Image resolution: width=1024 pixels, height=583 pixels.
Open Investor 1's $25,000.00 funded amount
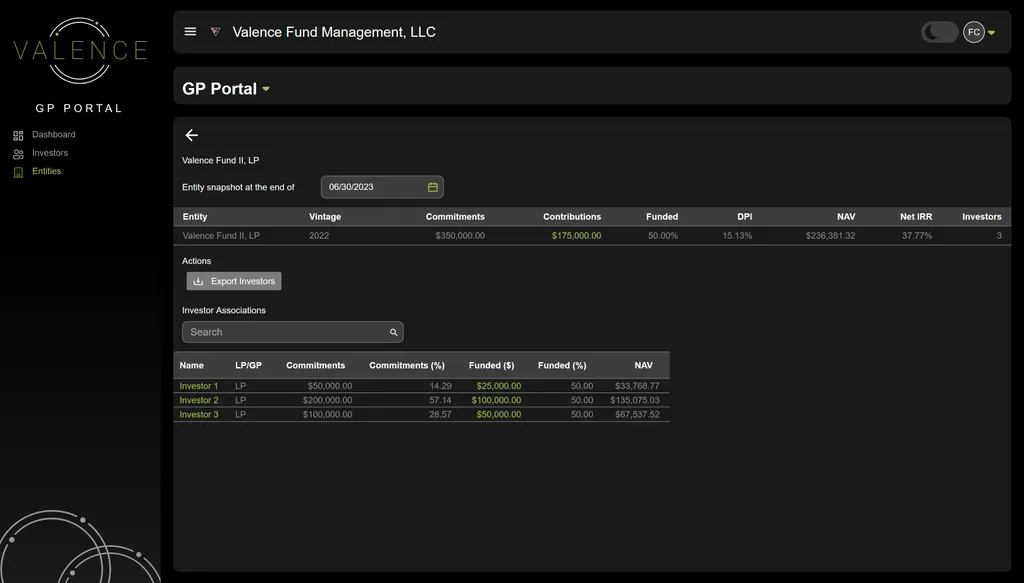click(498, 386)
